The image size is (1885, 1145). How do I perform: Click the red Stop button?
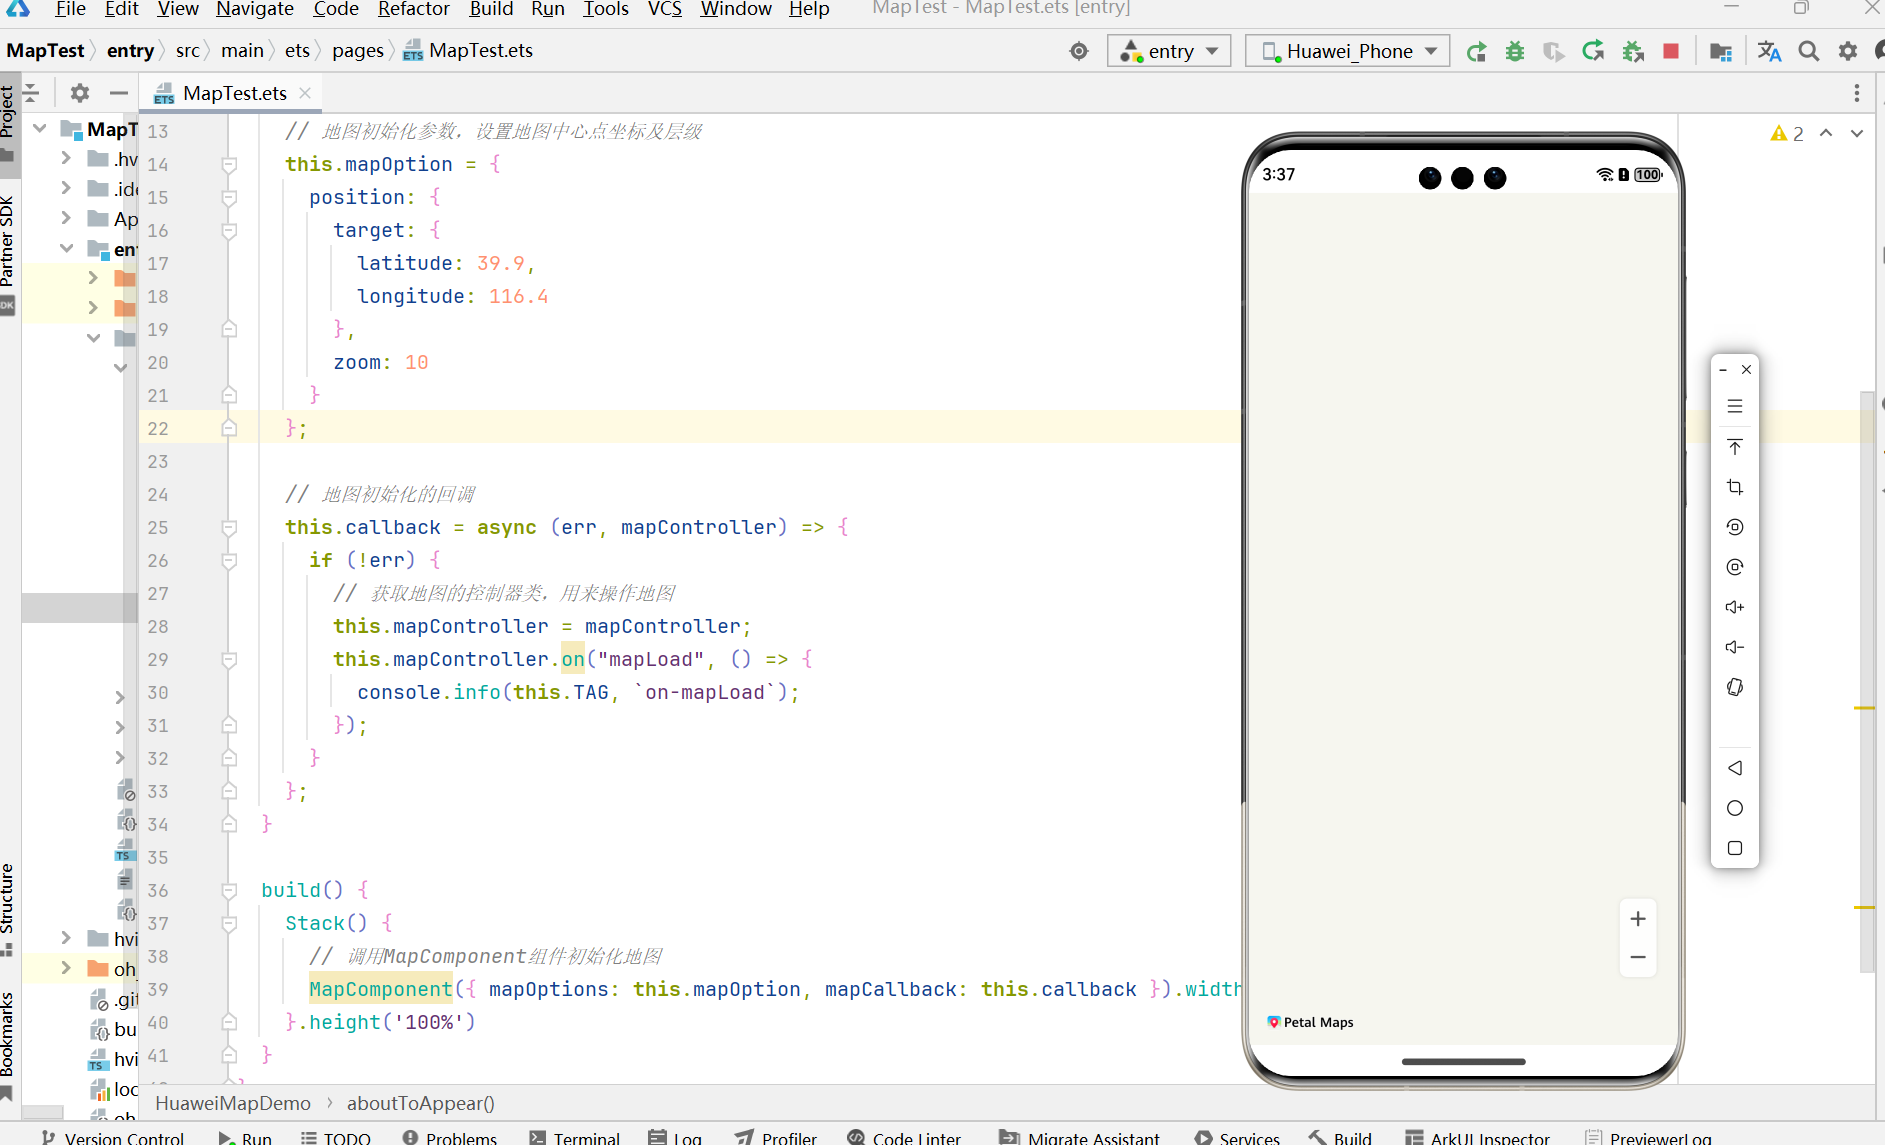1670,51
